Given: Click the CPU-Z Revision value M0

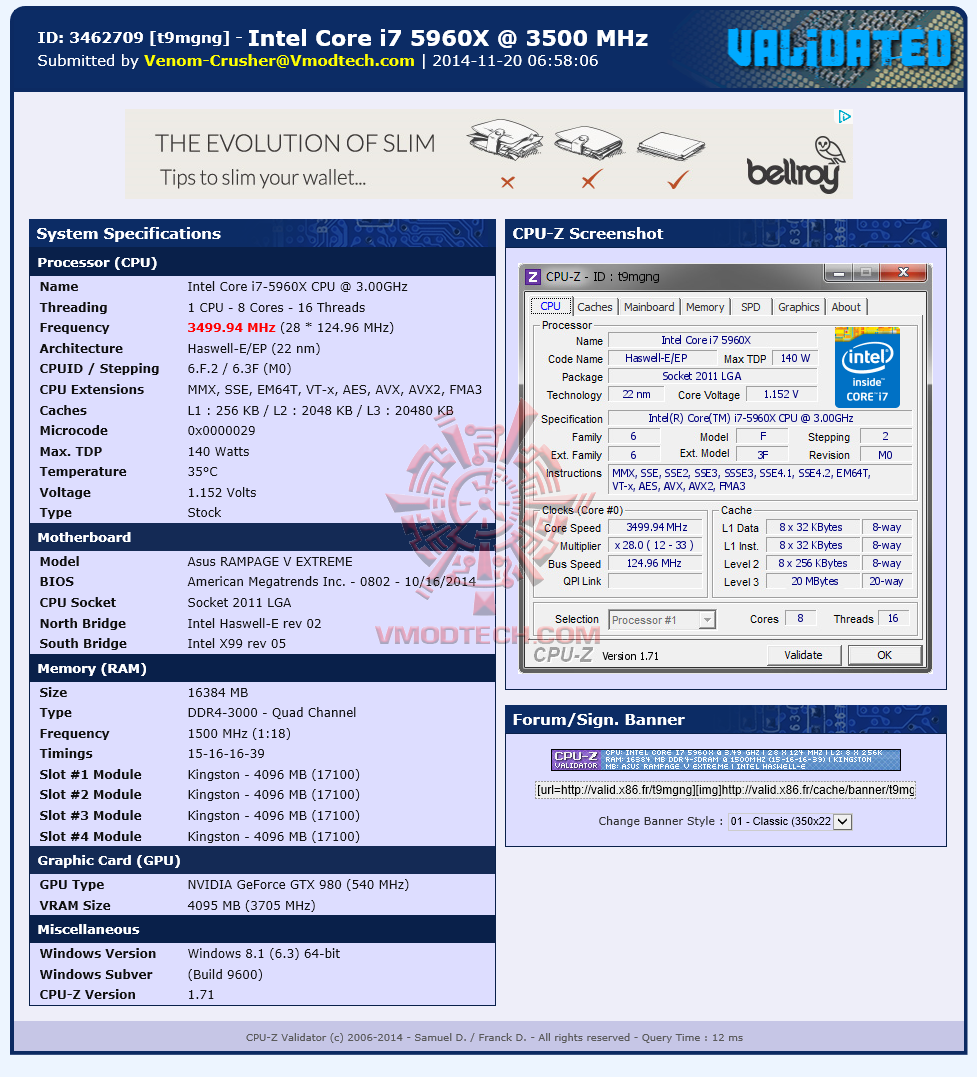Looking at the screenshot, I should [x=885, y=455].
